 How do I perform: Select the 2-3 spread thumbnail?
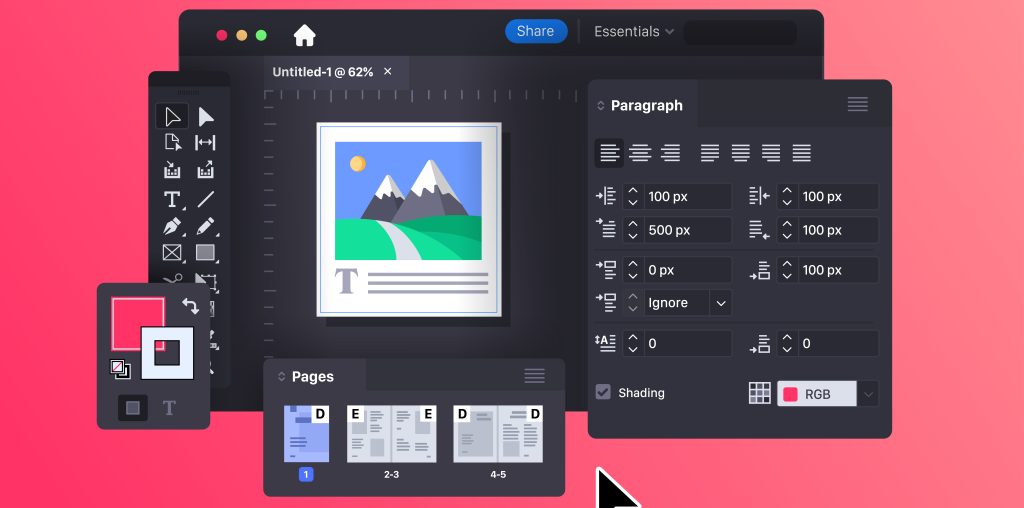pos(391,434)
